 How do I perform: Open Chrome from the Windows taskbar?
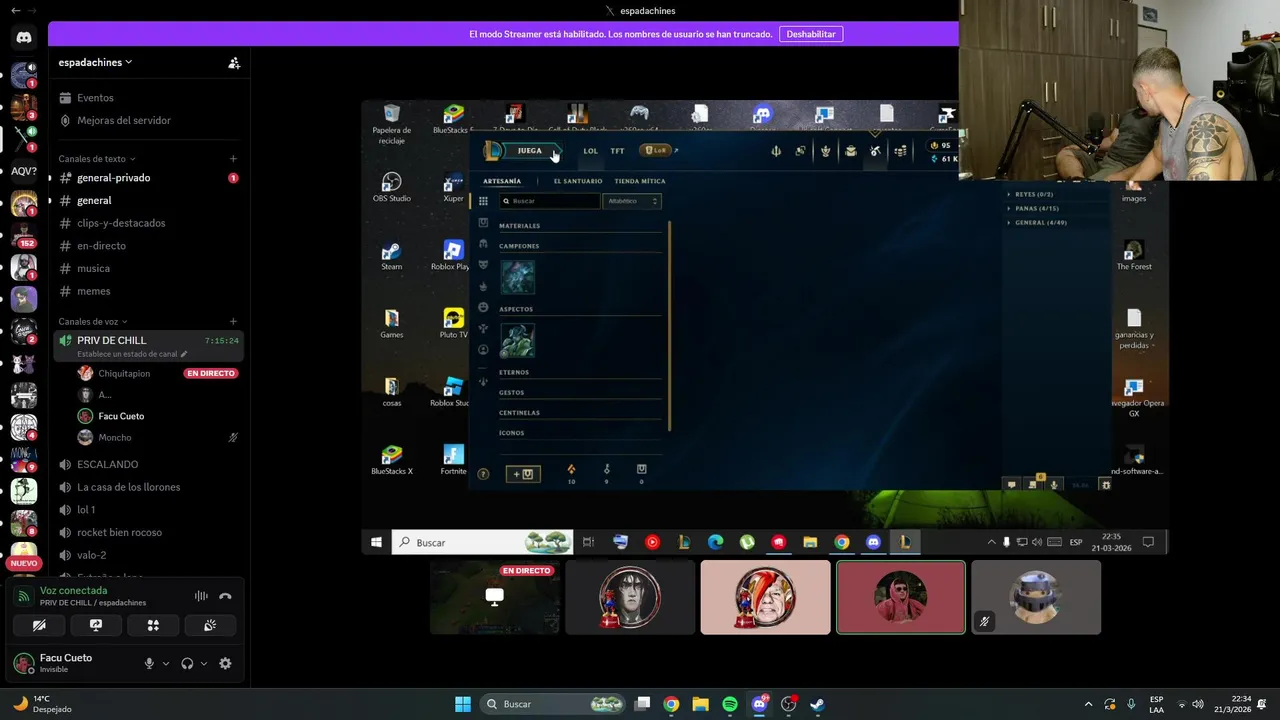coord(671,704)
